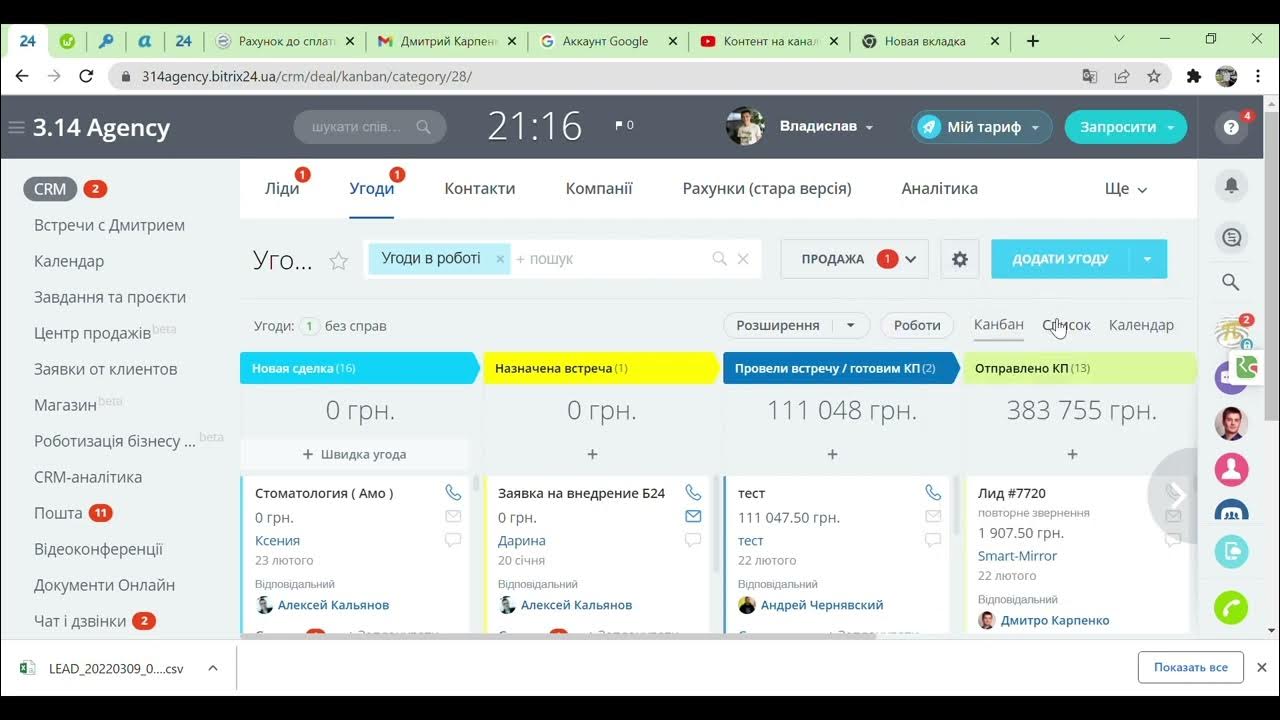The height and width of the screenshot is (720, 1280).
Task: Click the Новая сделка stage header
Action: (x=360, y=368)
